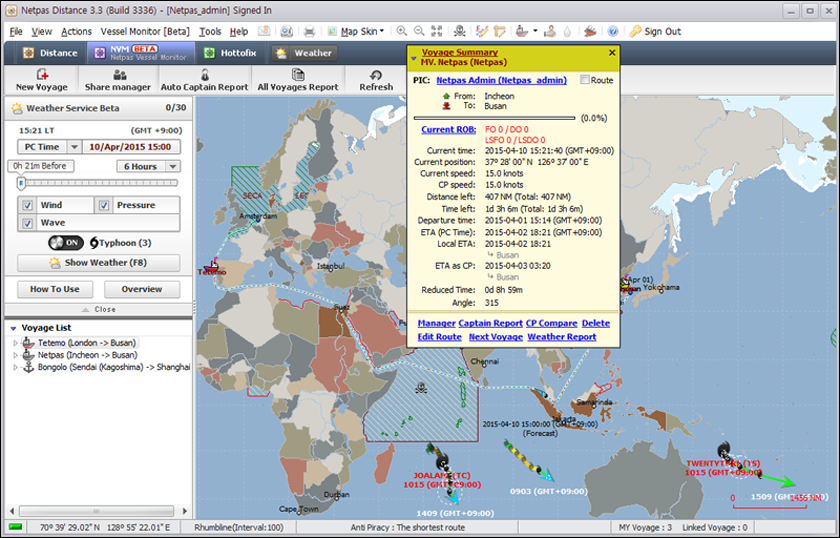Click the fit-to-screen zoom icon
The height and width of the screenshot is (538, 840).
point(437,31)
